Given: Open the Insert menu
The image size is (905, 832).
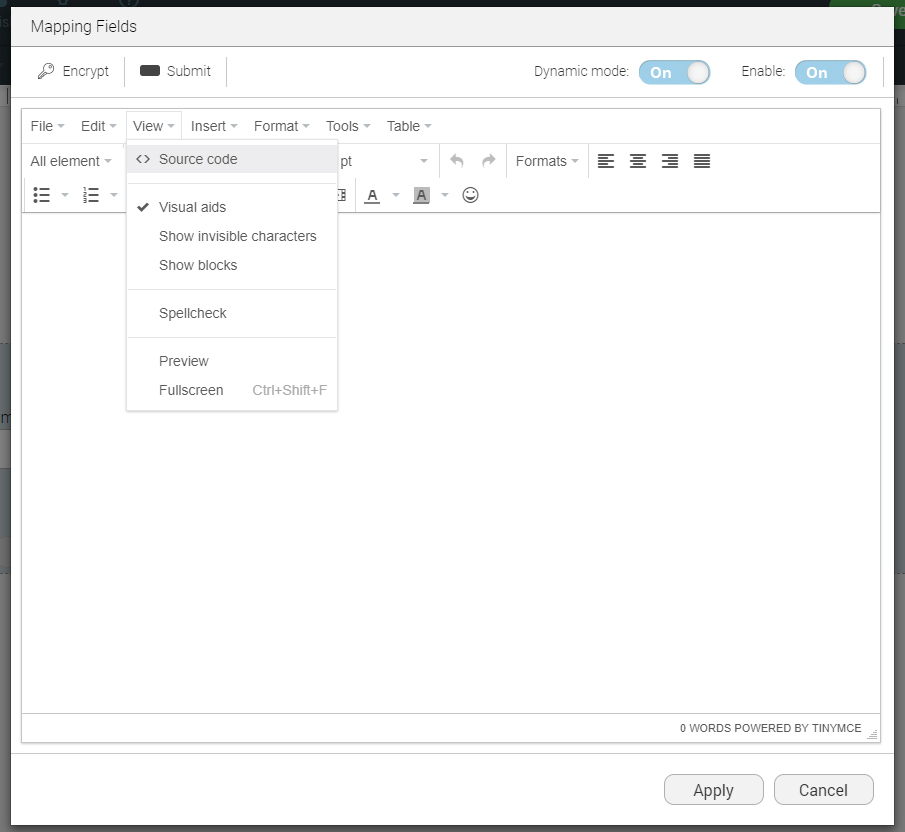Looking at the screenshot, I should 208,126.
